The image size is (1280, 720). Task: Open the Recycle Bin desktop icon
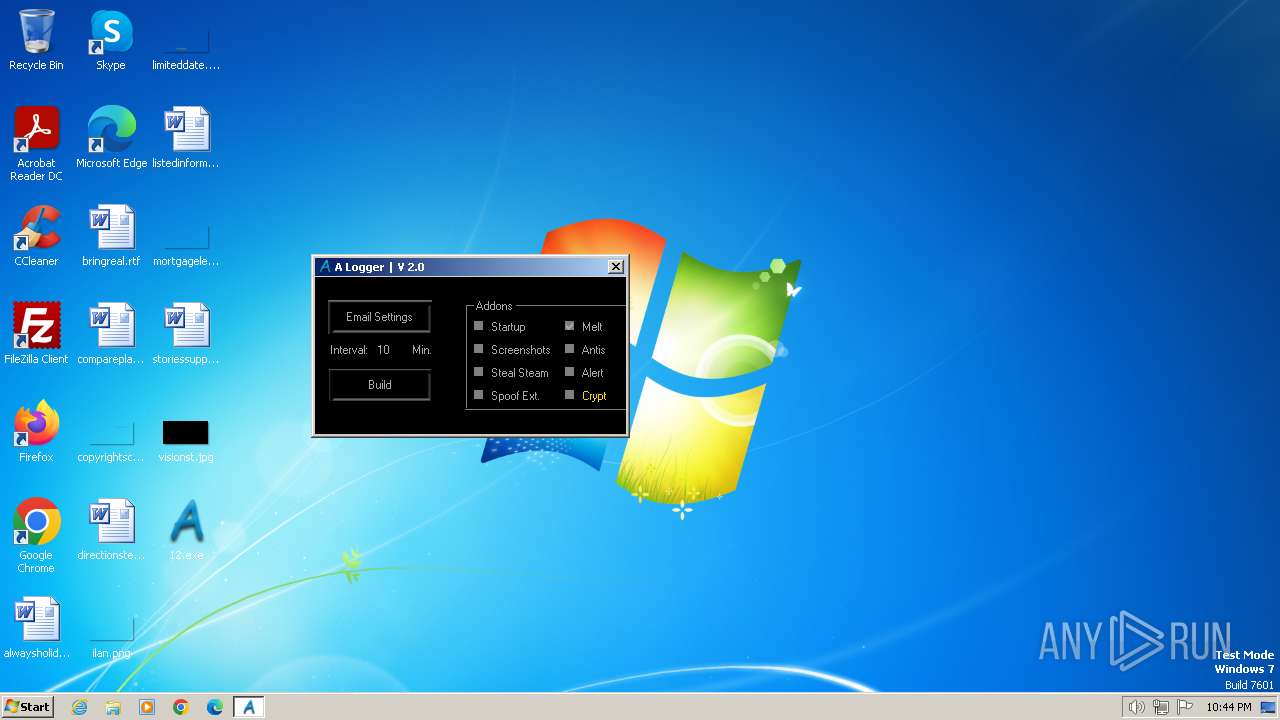[36, 40]
